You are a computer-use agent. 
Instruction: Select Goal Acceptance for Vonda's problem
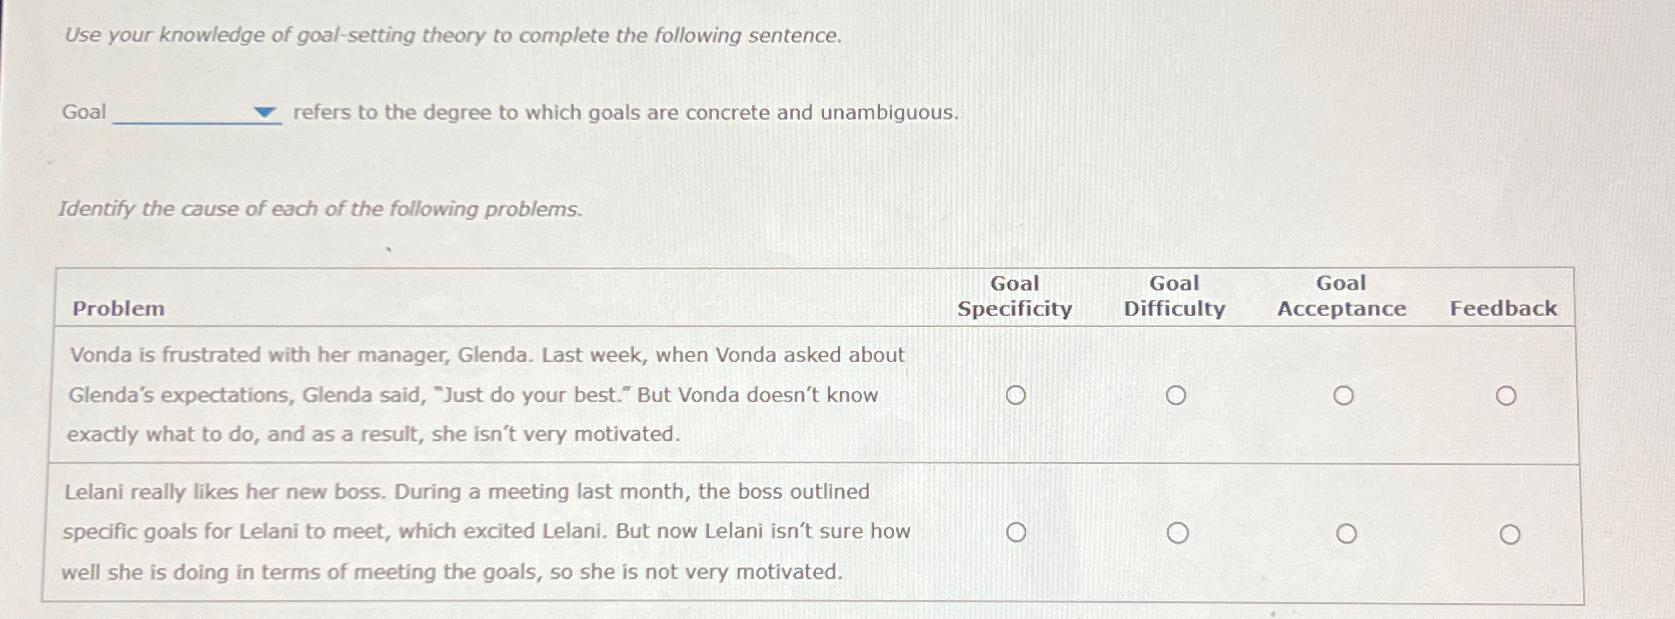click(1344, 396)
